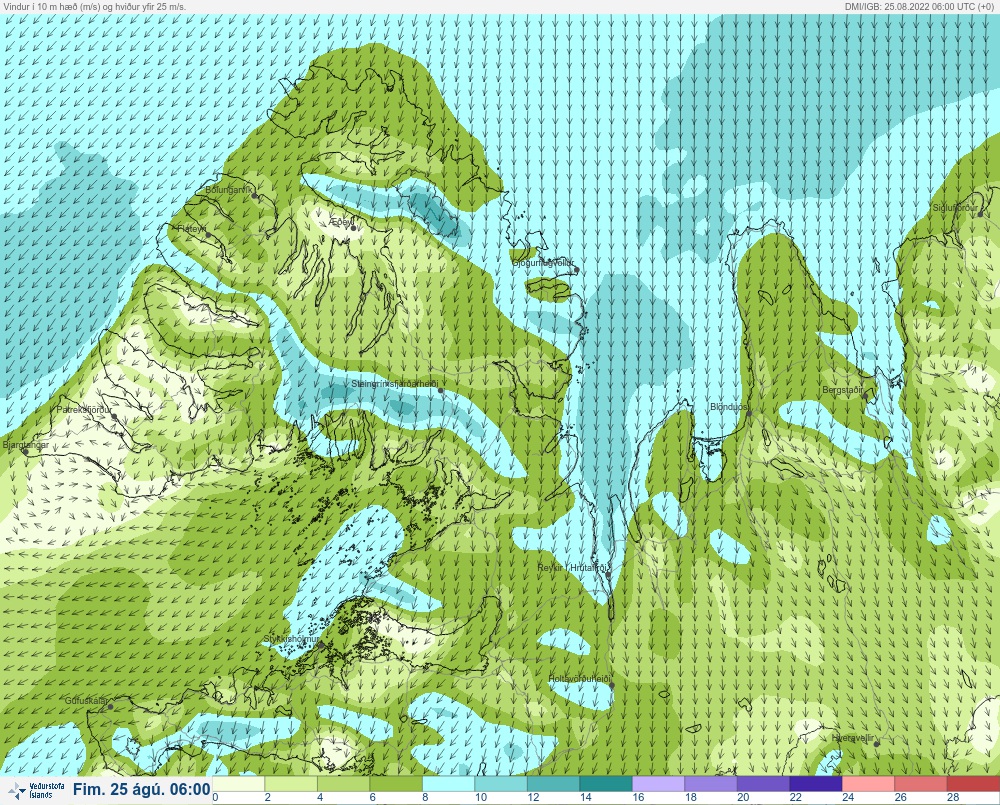This screenshot has width=1000, height=805.
Task: Select the Blönduós station label
Action: coord(728,407)
